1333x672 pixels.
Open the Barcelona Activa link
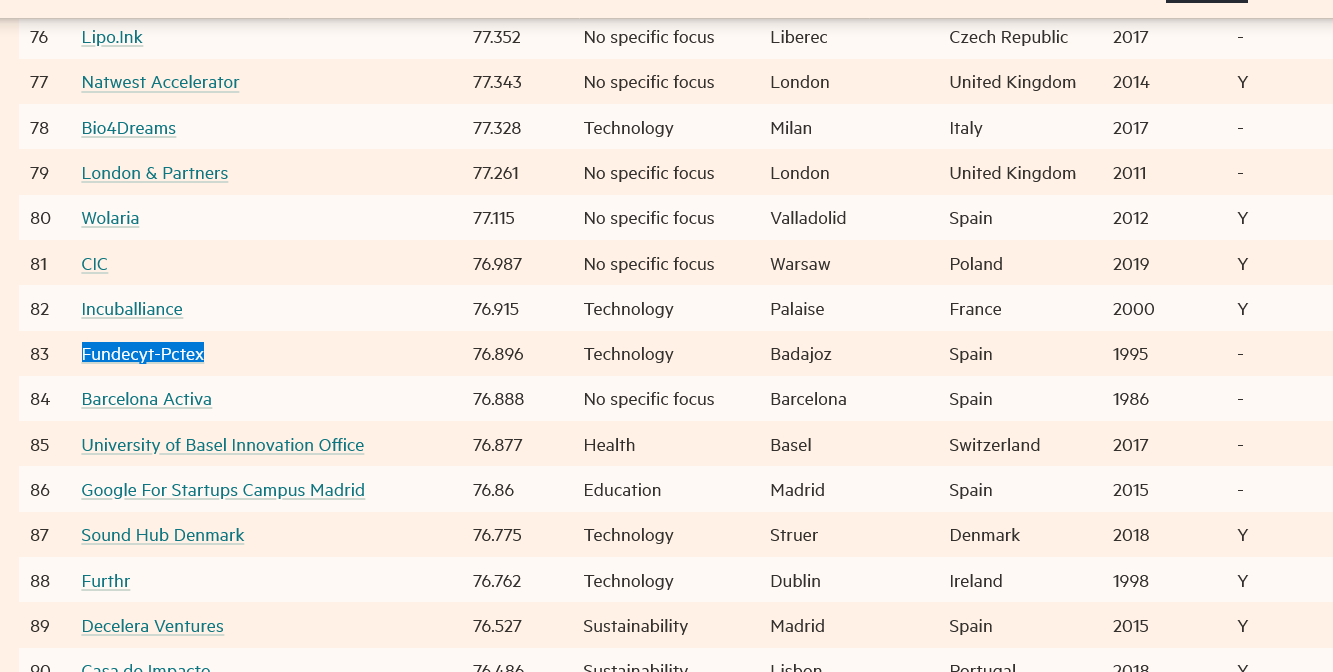tap(146, 399)
